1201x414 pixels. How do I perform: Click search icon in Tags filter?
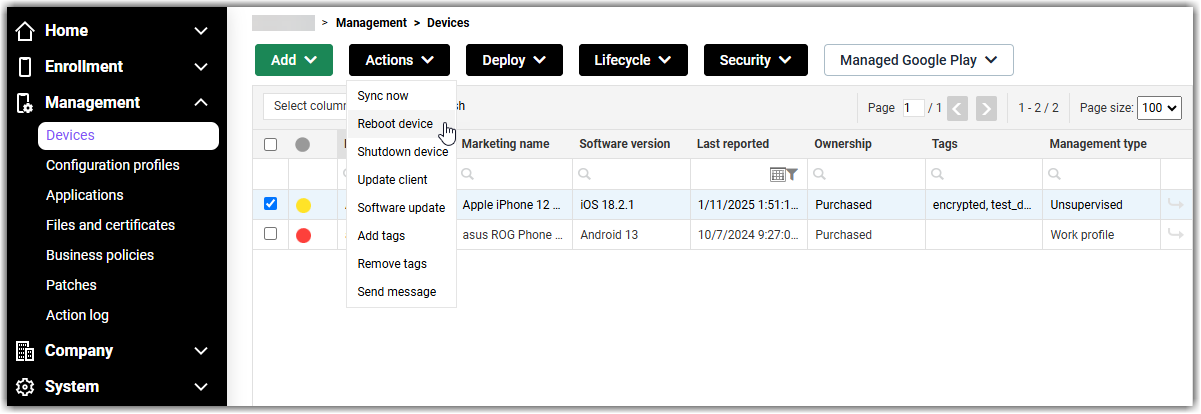click(x=939, y=174)
